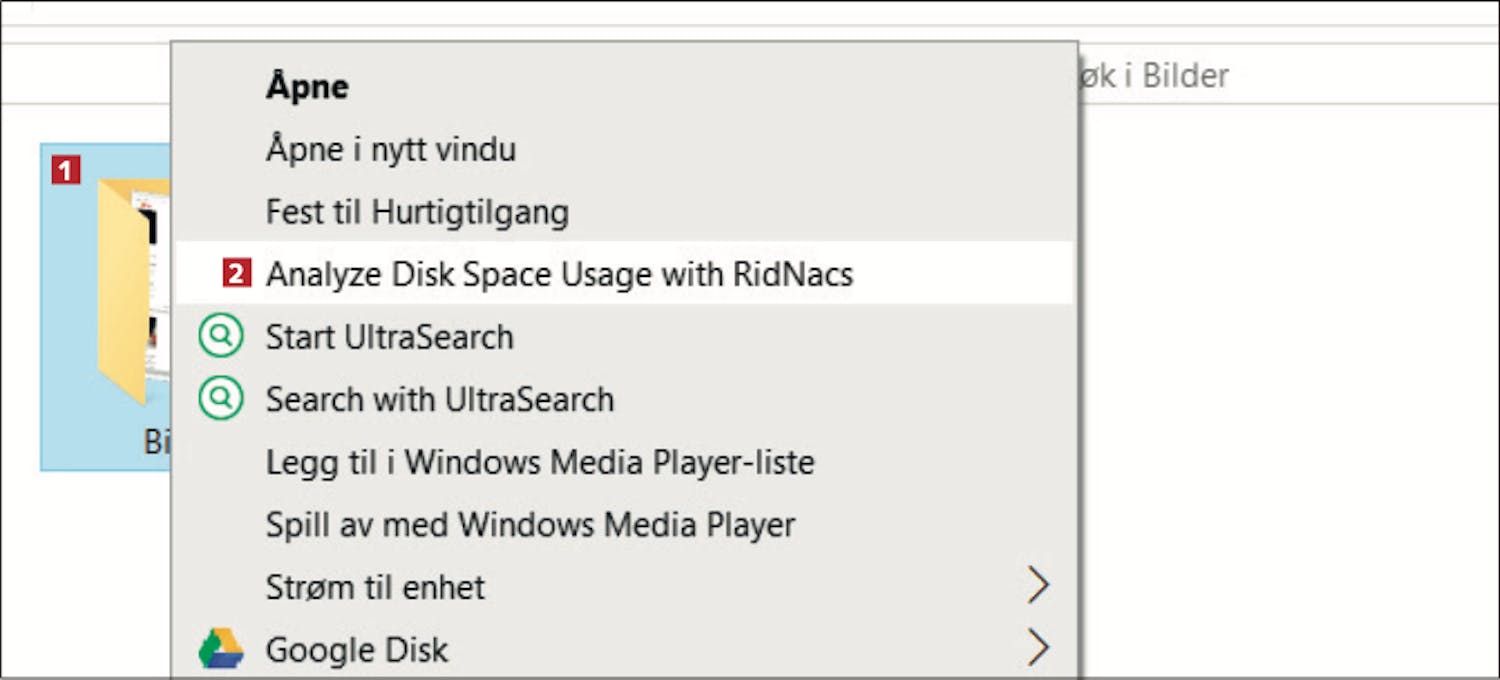Image resolution: width=1500 pixels, height=680 pixels.
Task: Expand the Google Disk submenu arrow
Action: (1038, 649)
